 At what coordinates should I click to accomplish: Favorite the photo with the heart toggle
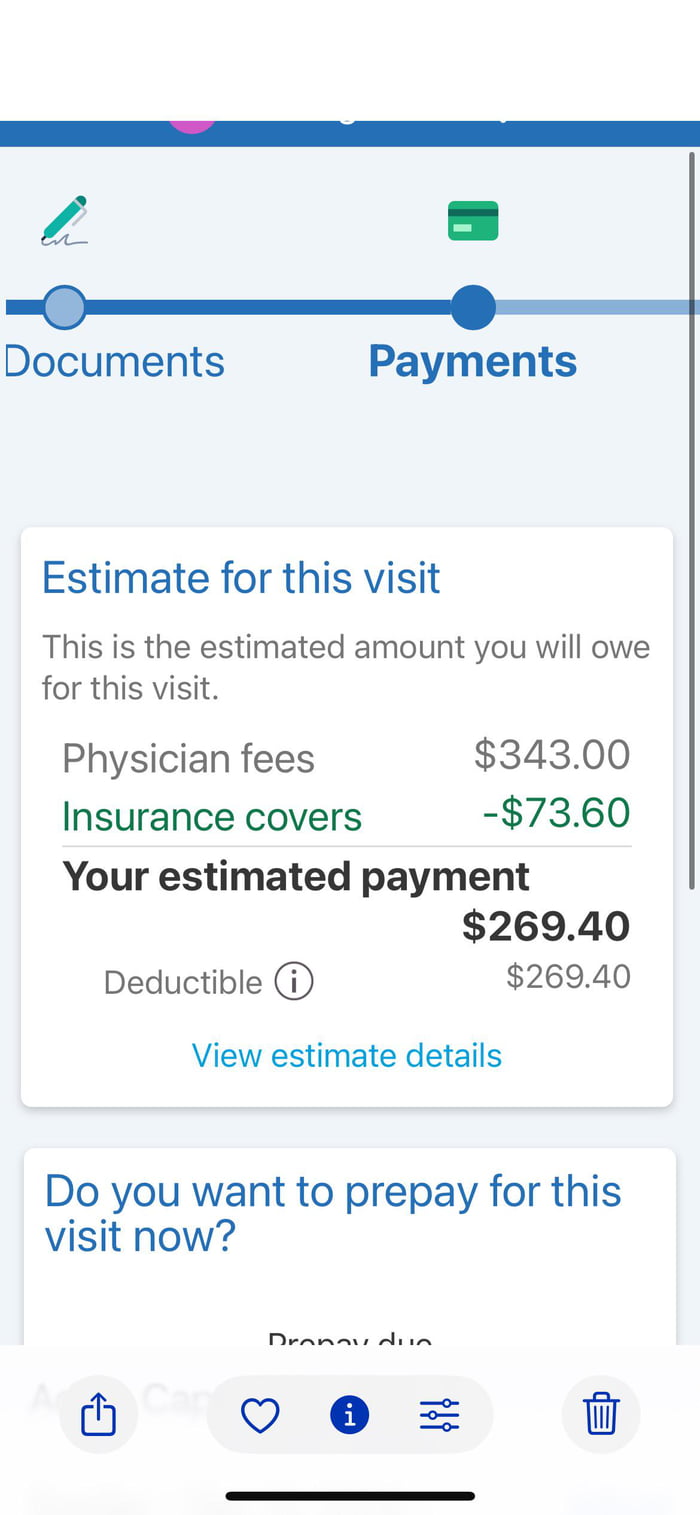tap(259, 1414)
